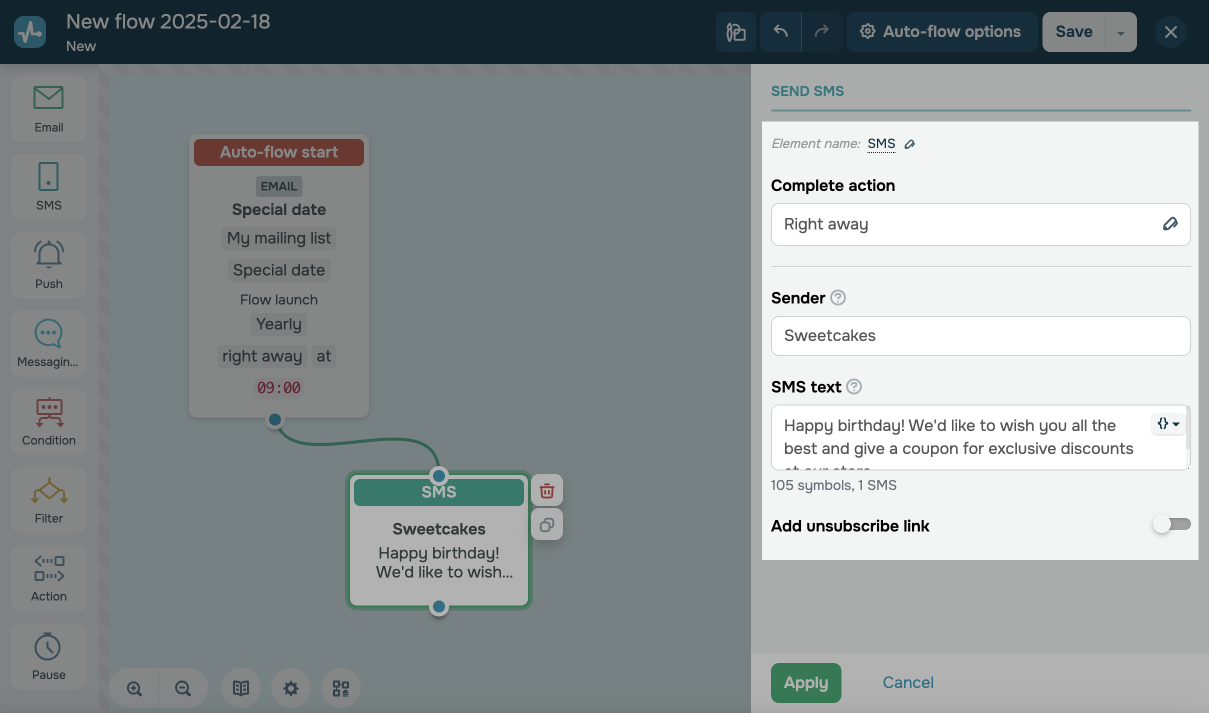Open canvas settings gear icon
Viewport: 1209px width, 713px height.
291,688
